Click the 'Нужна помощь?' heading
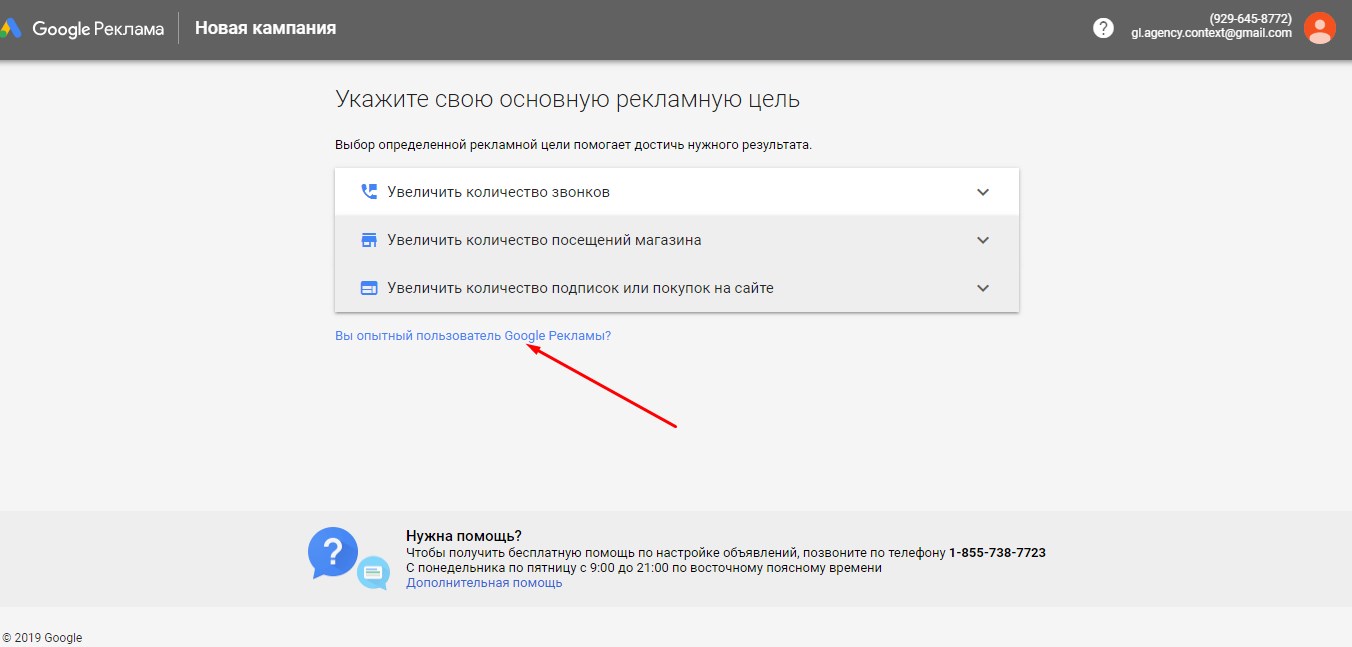 (464, 536)
